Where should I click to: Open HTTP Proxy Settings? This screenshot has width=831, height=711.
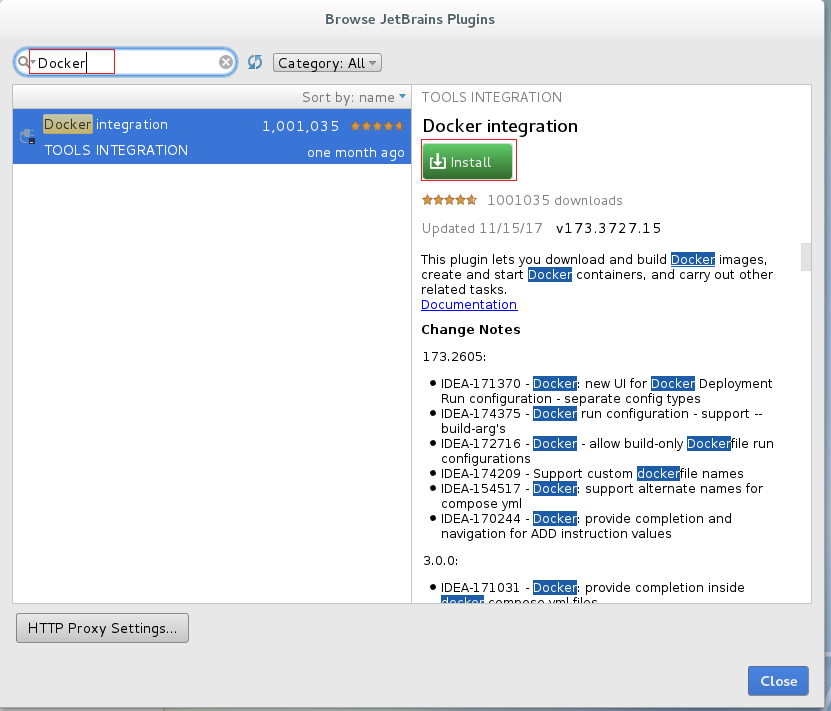click(x=102, y=628)
